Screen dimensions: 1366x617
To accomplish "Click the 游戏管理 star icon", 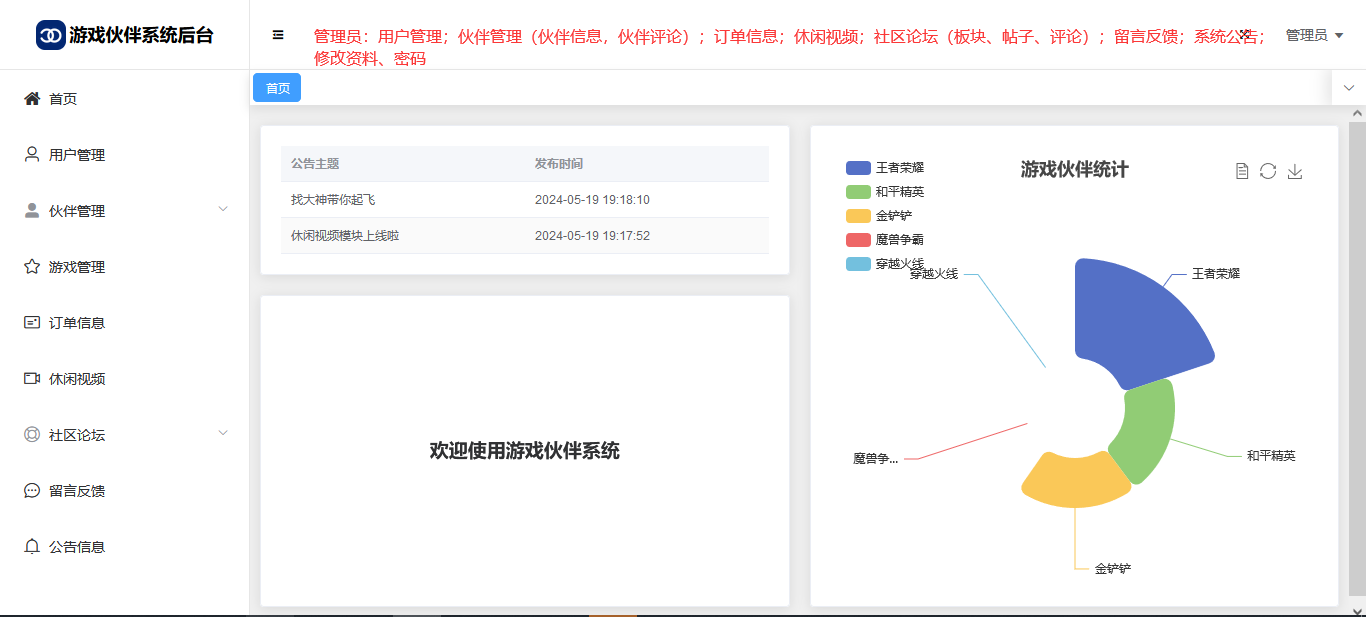I will [x=32, y=267].
